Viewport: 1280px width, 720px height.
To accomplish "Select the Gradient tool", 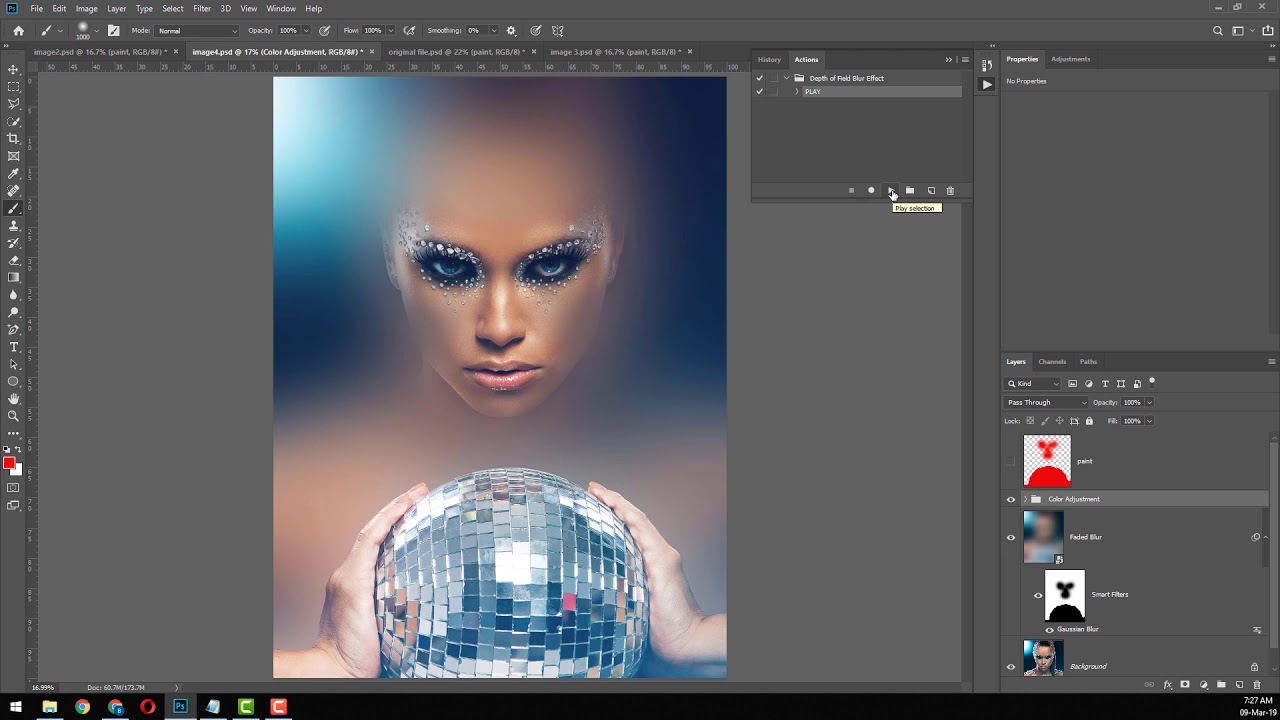I will [x=13, y=277].
